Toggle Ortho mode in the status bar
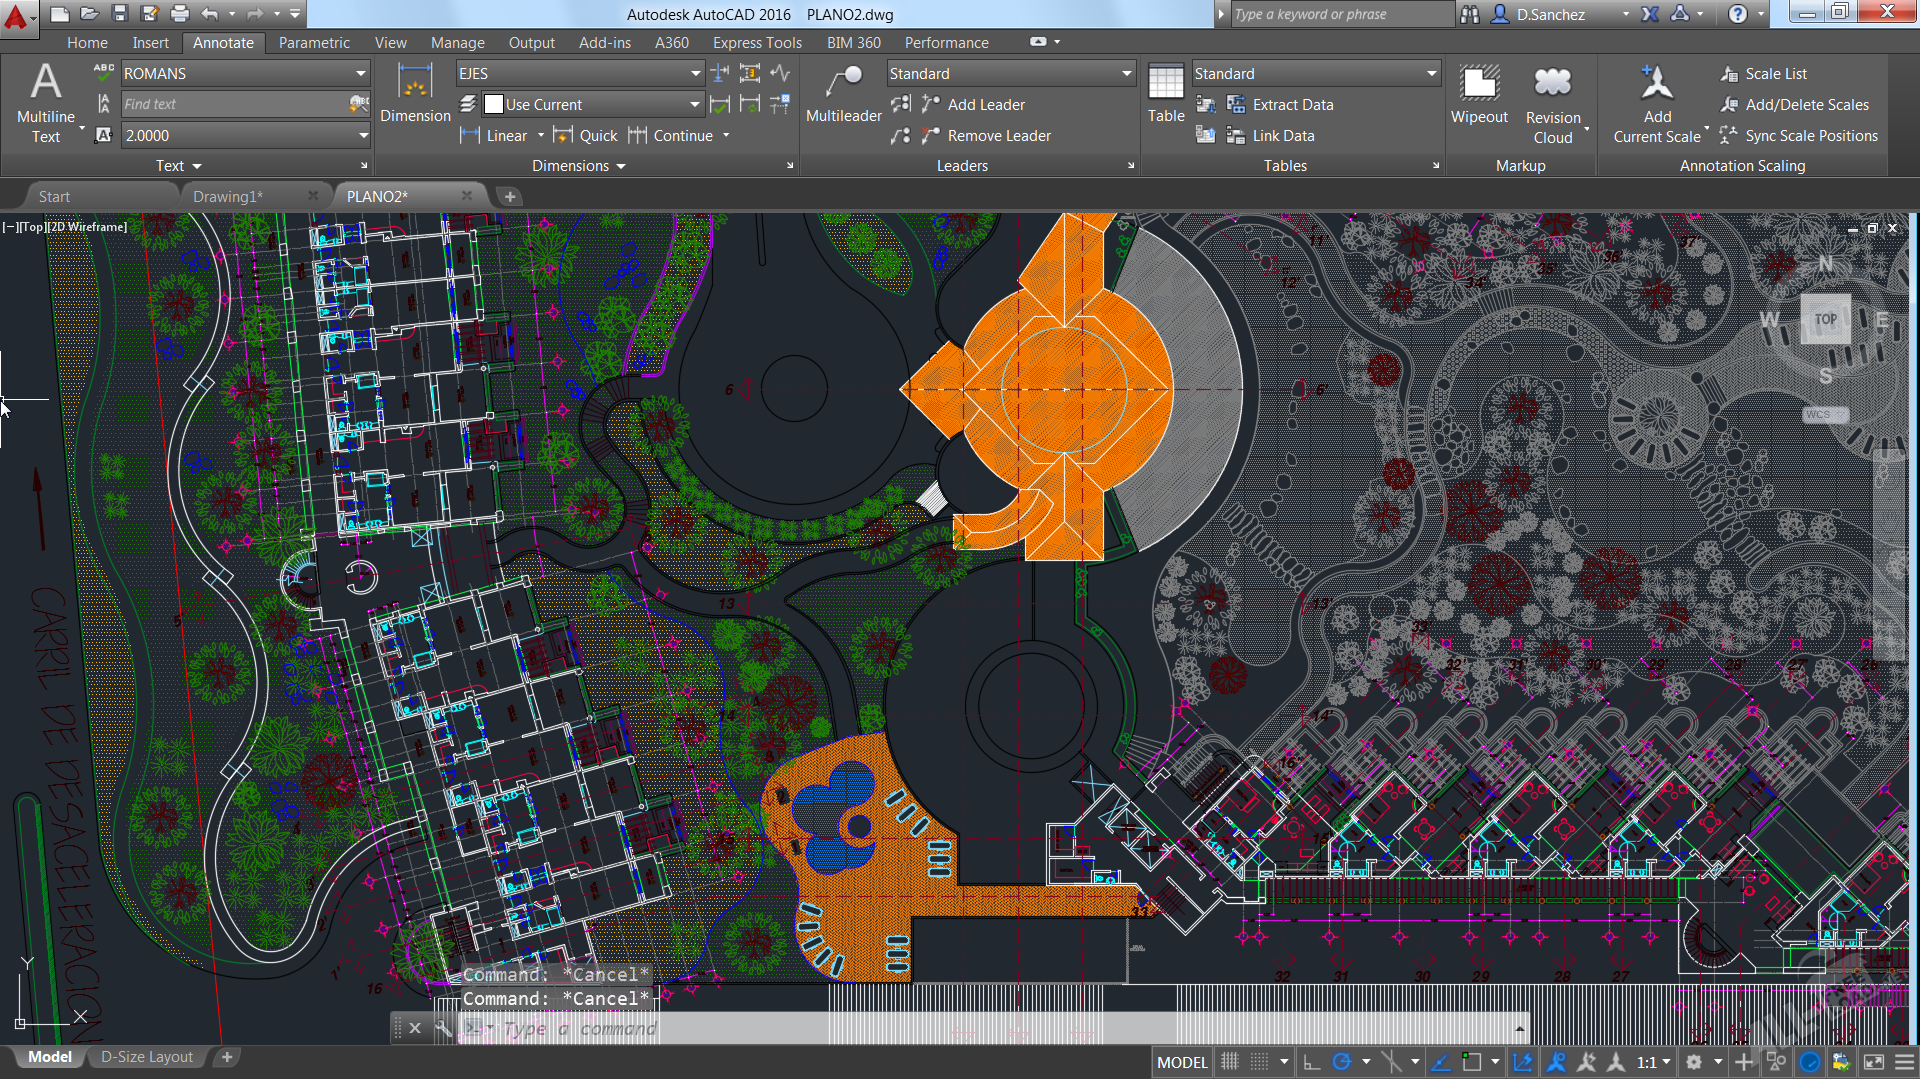Image resolution: width=1920 pixels, height=1079 pixels. coord(1312,1061)
